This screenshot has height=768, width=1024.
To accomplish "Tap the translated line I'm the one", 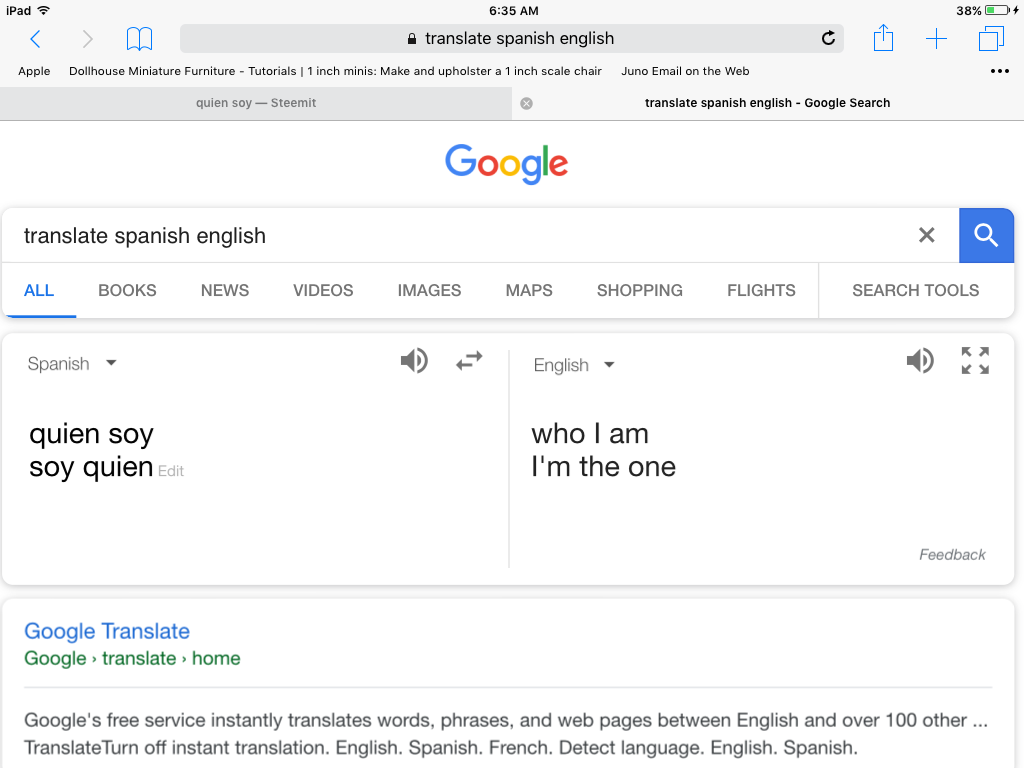I will coord(603,467).
